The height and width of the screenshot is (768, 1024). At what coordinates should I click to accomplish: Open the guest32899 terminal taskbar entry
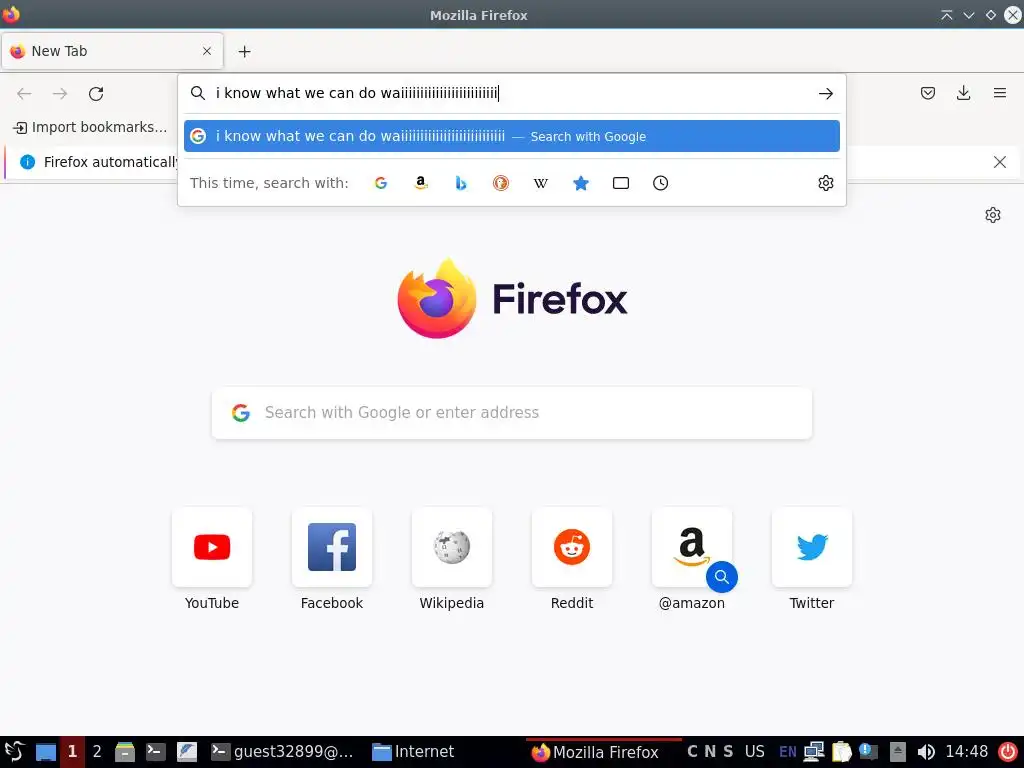point(282,752)
